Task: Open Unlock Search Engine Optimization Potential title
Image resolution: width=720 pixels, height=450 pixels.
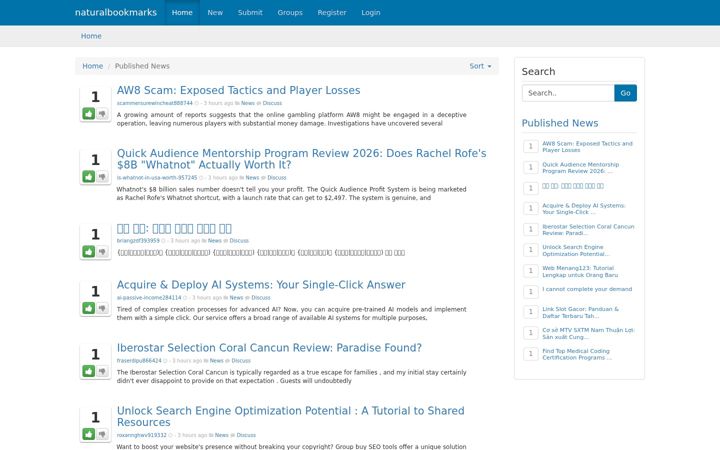Action: point(290,416)
